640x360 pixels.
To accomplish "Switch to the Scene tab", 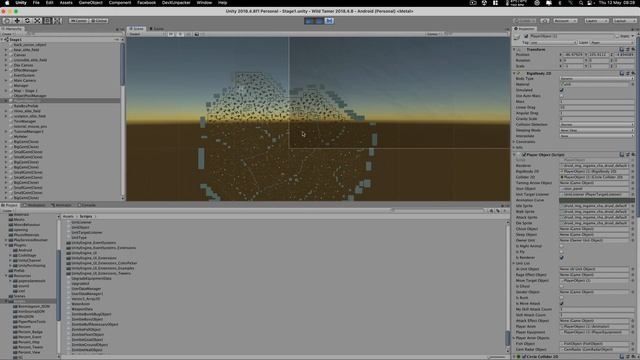I will pos(137,29).
